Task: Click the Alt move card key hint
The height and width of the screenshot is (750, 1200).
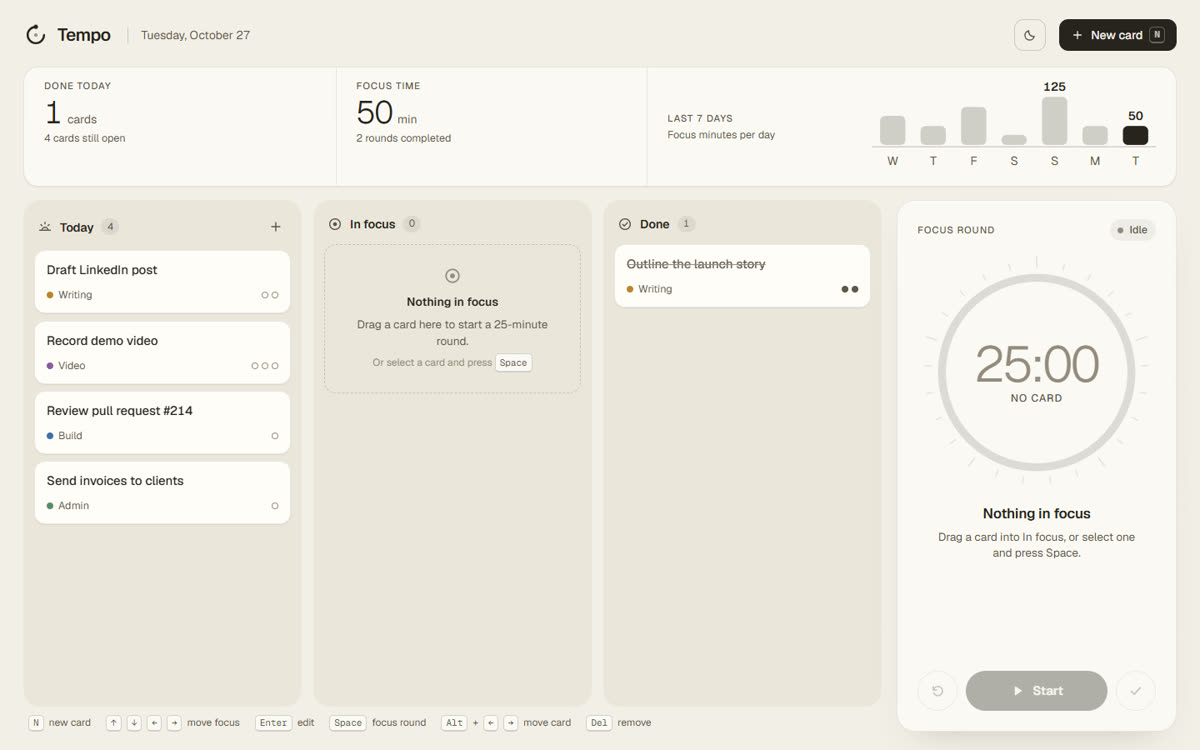Action: (x=454, y=723)
